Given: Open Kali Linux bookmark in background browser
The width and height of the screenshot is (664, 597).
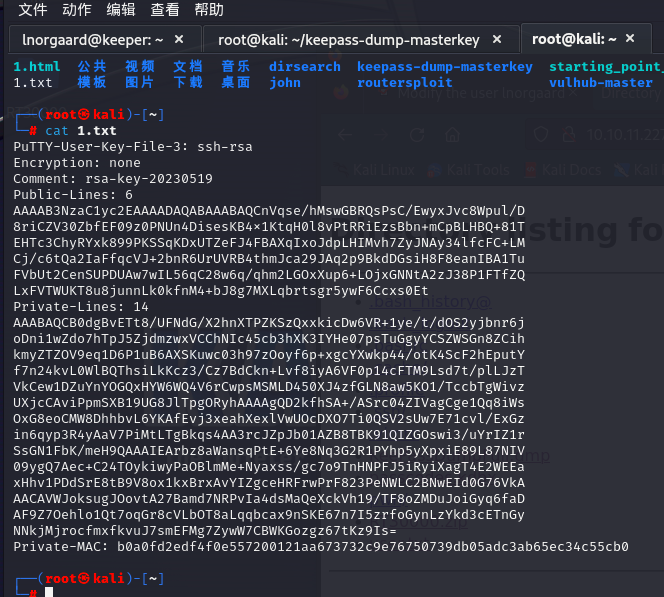Looking at the screenshot, I should pos(376,170).
